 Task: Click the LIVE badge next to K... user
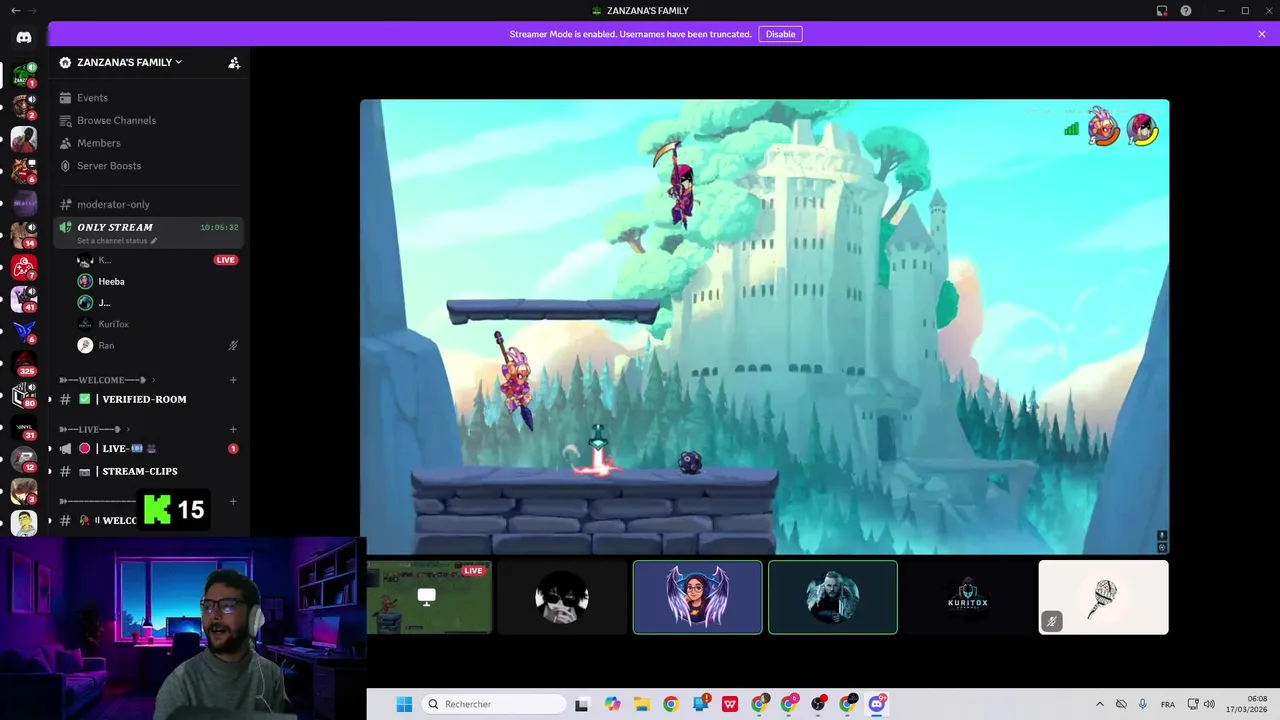tap(226, 260)
